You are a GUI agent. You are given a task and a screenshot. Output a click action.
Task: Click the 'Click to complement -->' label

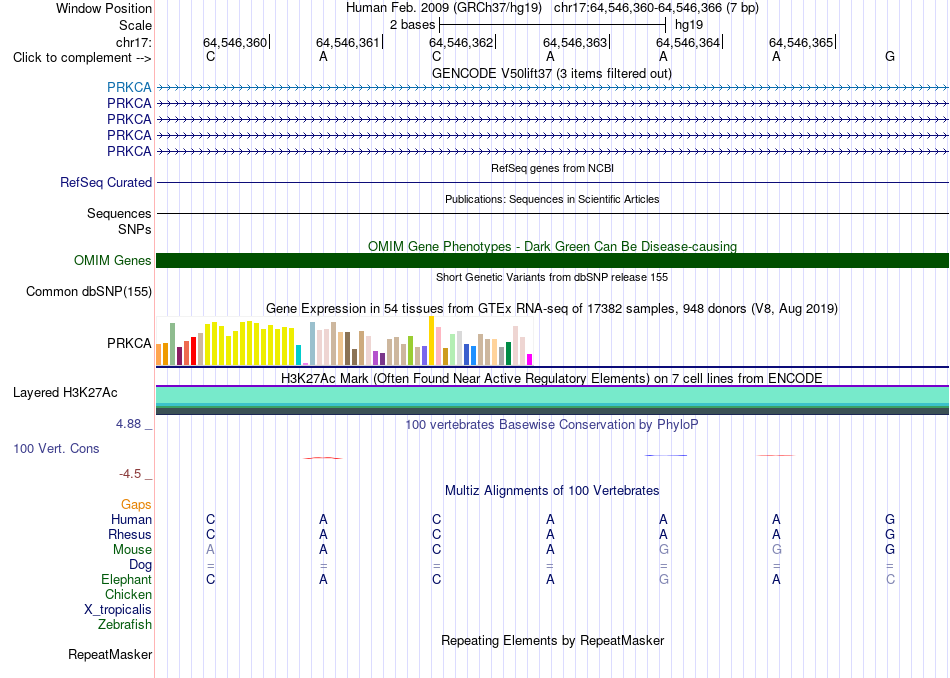tap(82, 58)
